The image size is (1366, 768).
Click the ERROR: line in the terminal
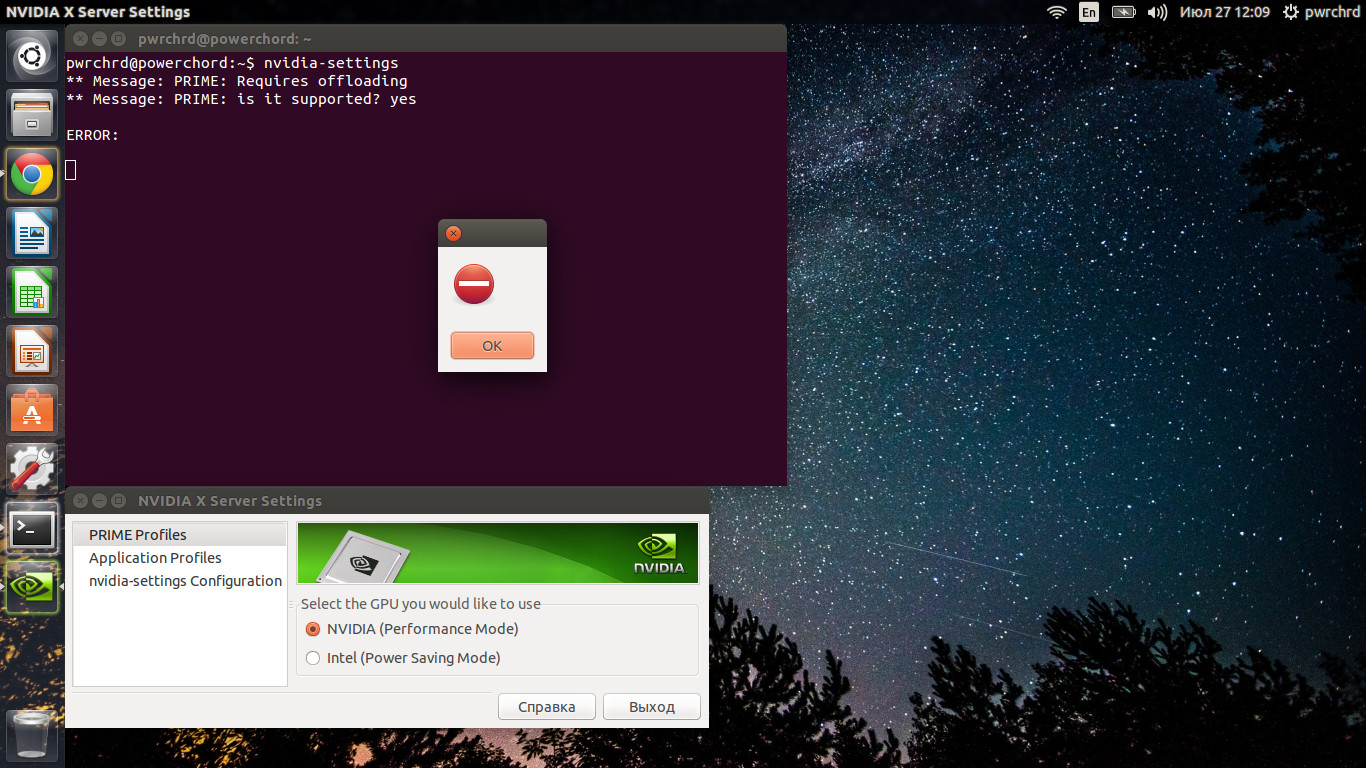[x=92, y=135]
